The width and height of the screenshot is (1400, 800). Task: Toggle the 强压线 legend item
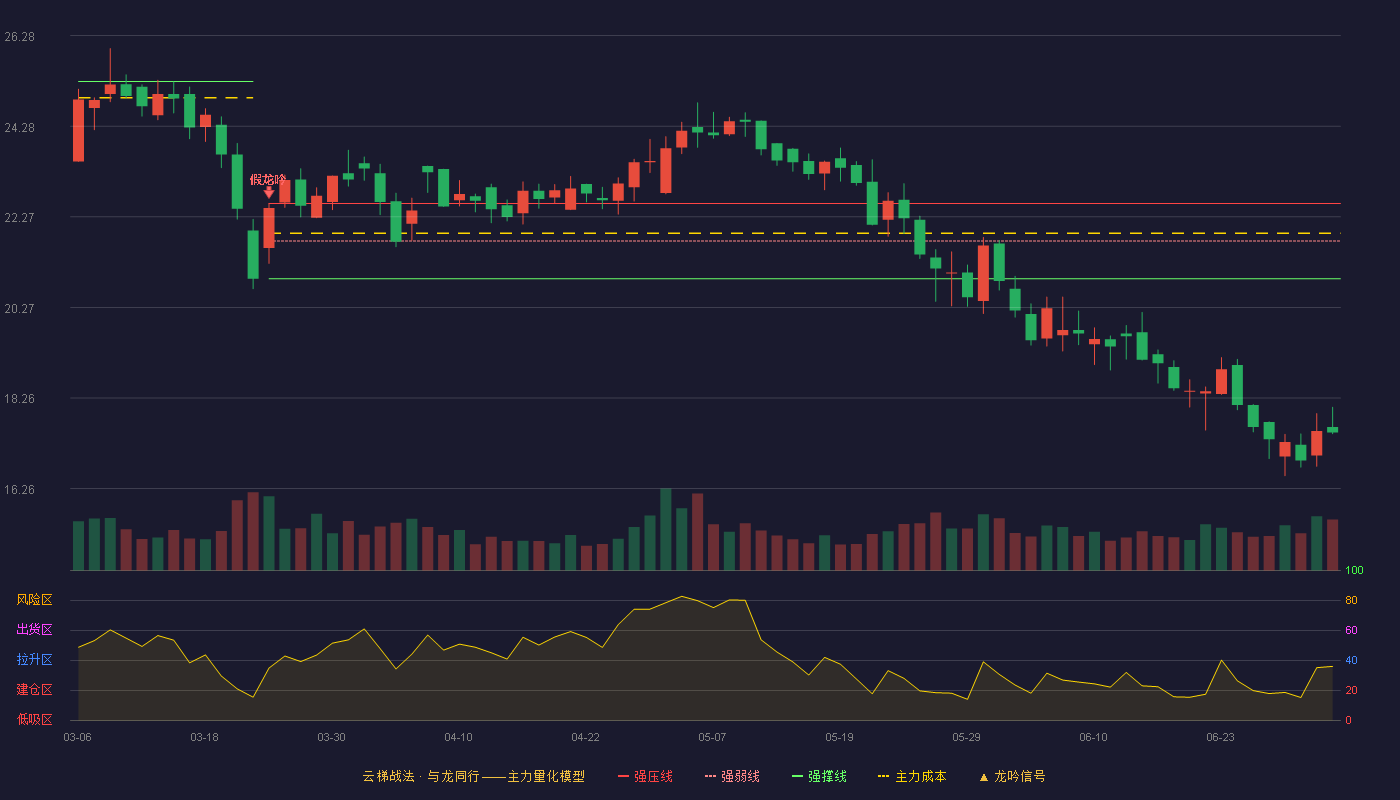click(x=645, y=776)
